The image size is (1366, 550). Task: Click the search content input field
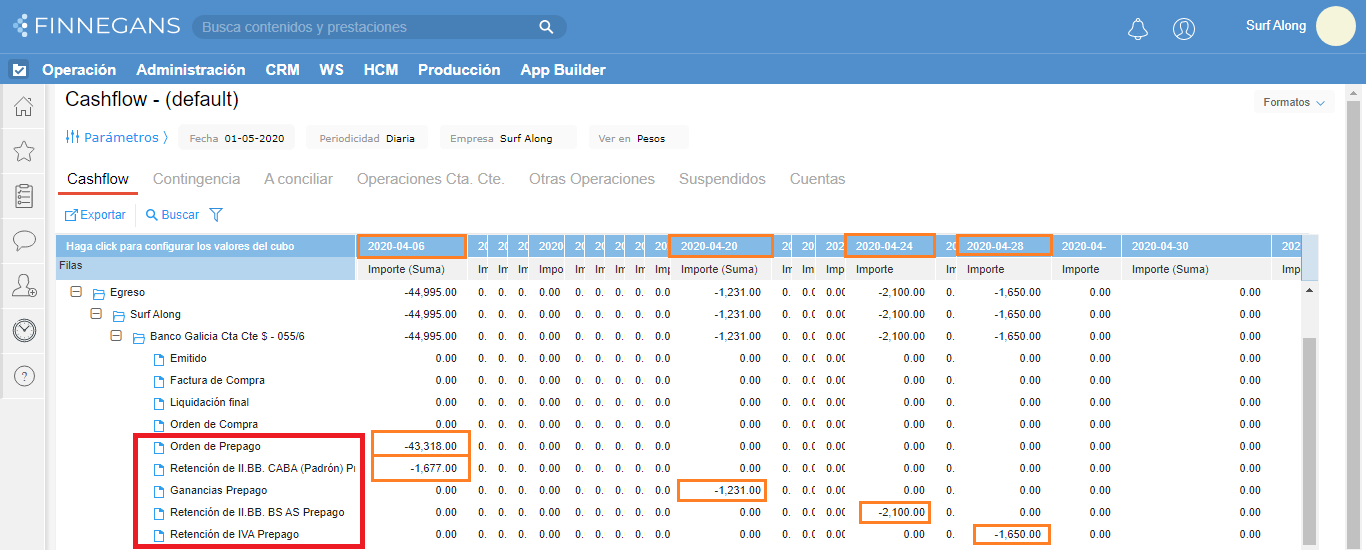(x=367, y=27)
